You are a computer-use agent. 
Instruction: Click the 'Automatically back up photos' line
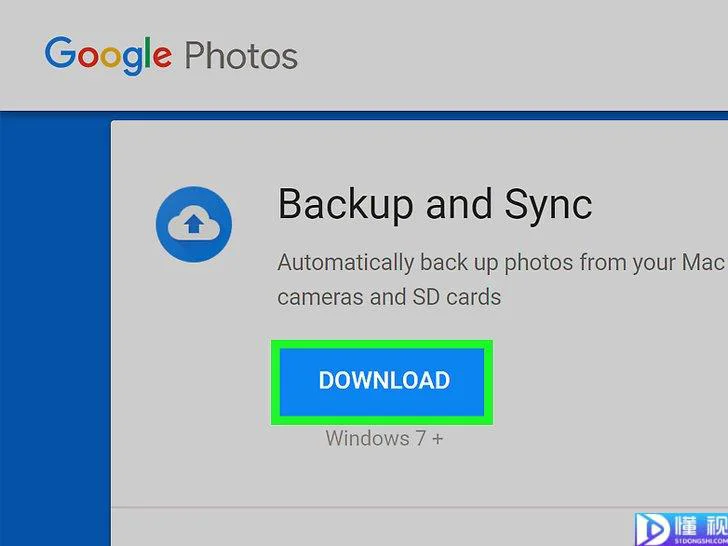coord(502,263)
